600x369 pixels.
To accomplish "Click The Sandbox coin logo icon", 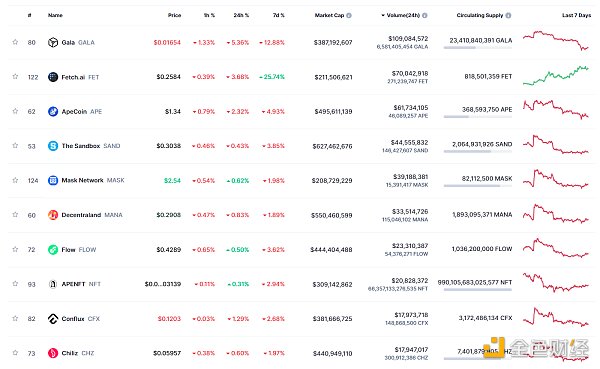I will [53, 146].
